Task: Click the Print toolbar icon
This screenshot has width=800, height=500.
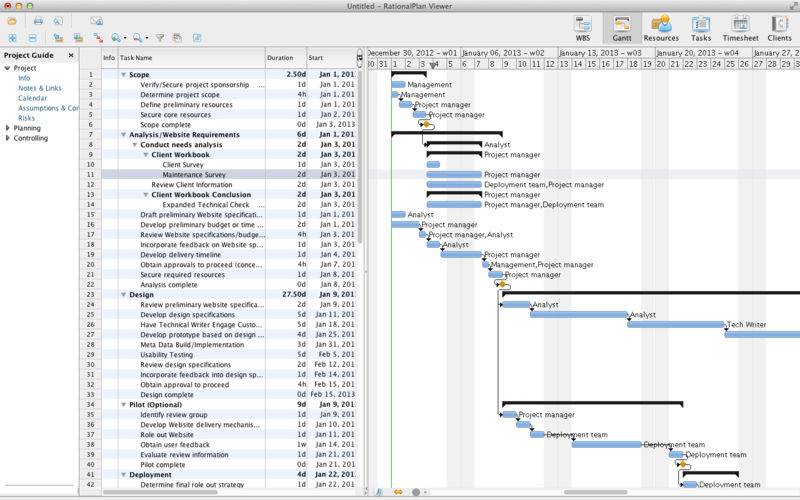Action: [38, 21]
